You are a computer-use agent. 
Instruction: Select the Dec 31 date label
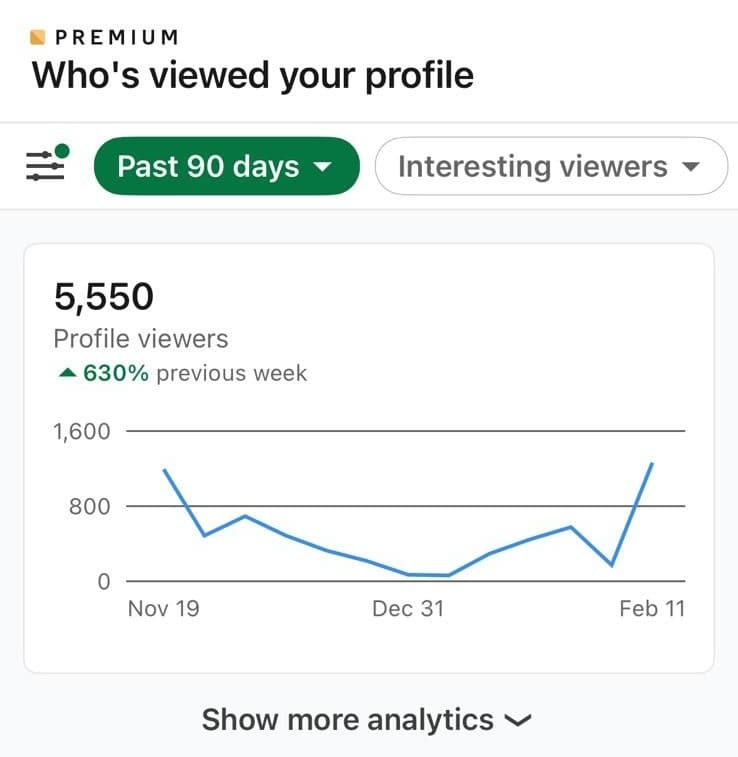[x=407, y=608]
